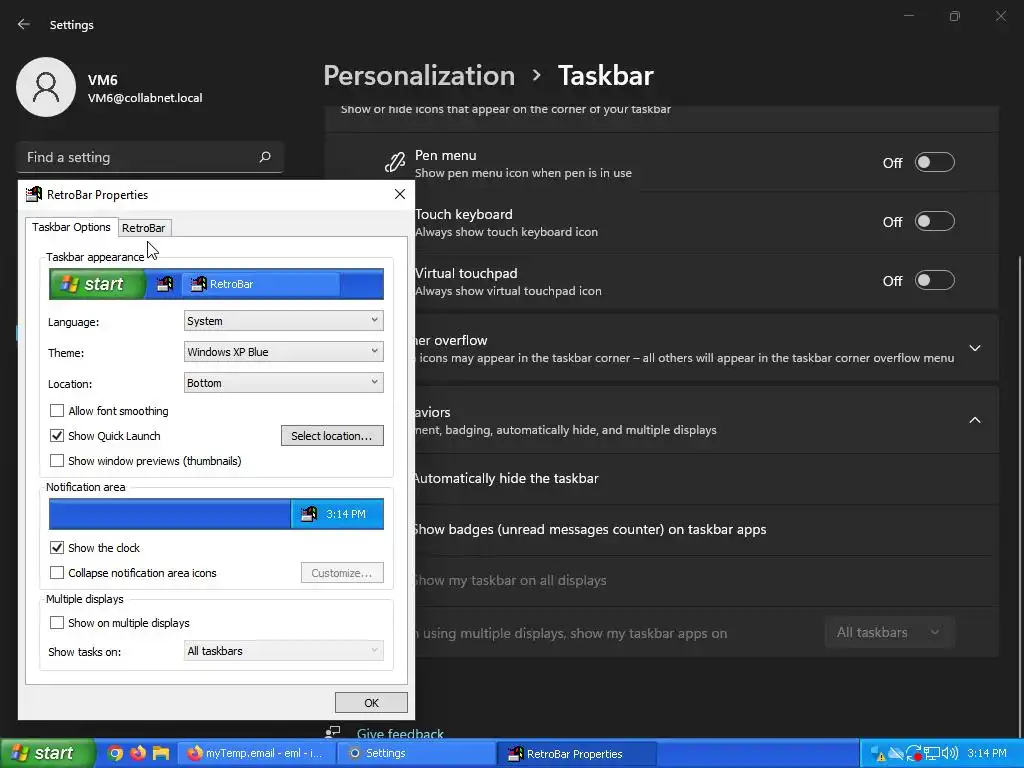Image resolution: width=1024 pixels, height=768 pixels.
Task: Go back using the Settings back arrow
Action: (x=24, y=24)
